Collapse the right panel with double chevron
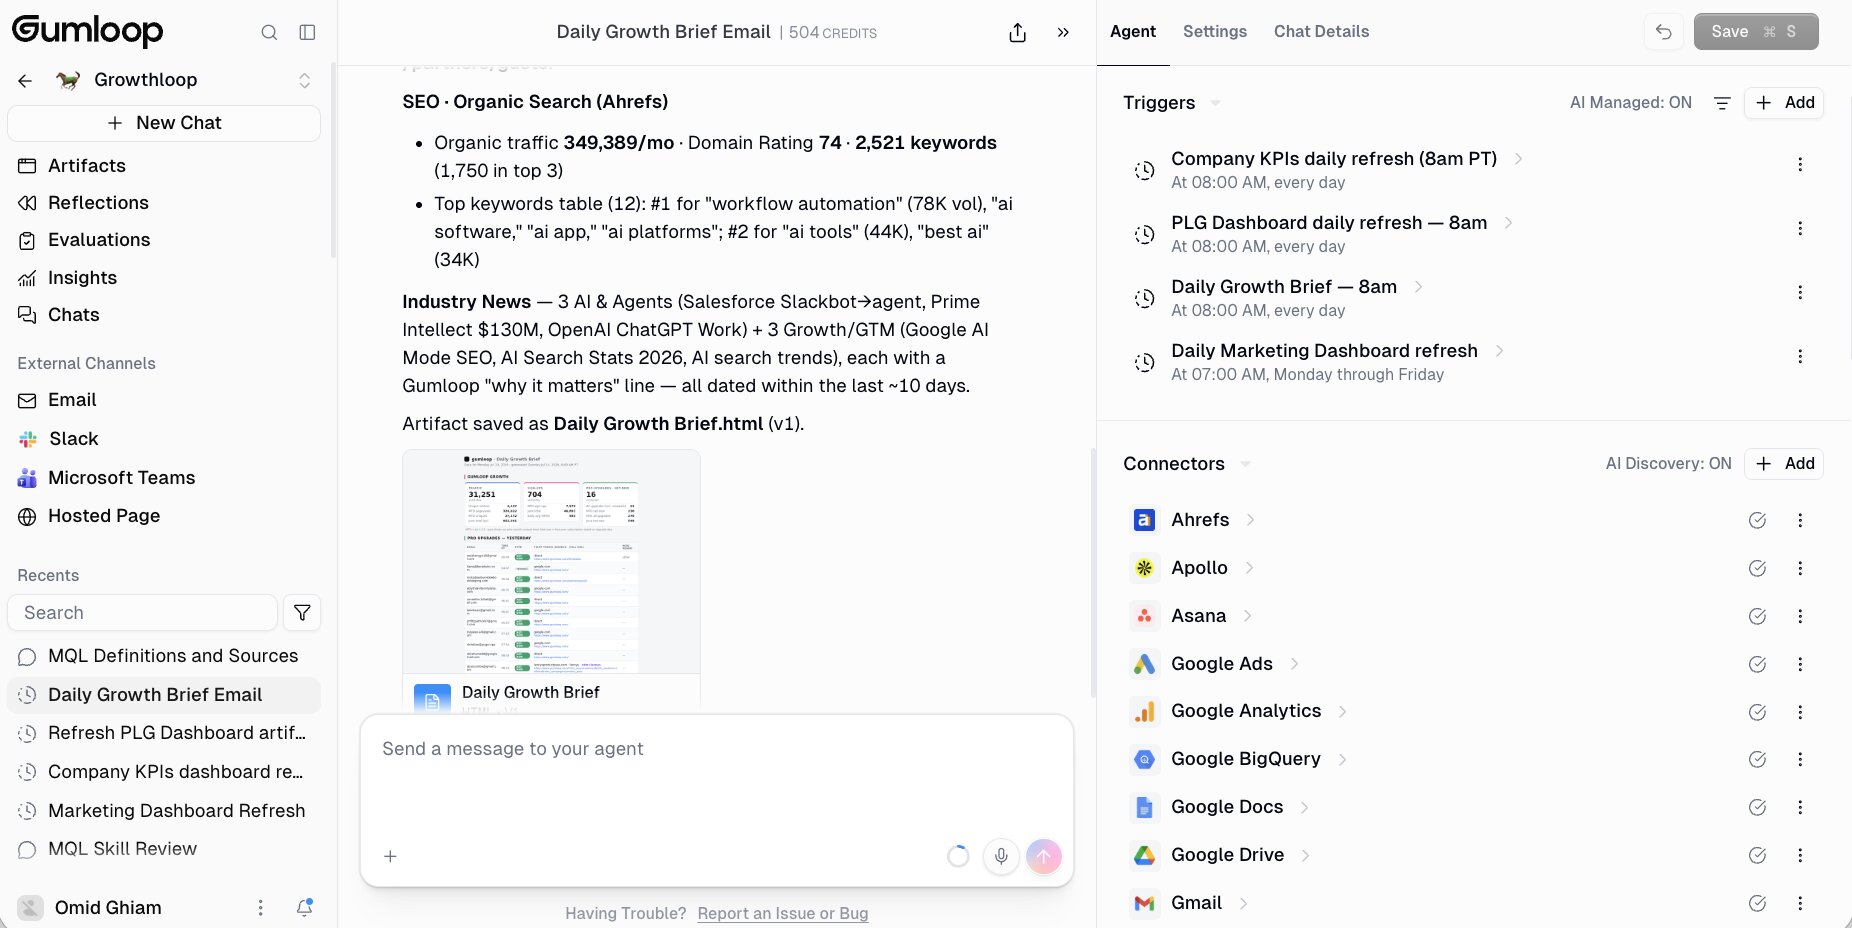 coord(1063,32)
